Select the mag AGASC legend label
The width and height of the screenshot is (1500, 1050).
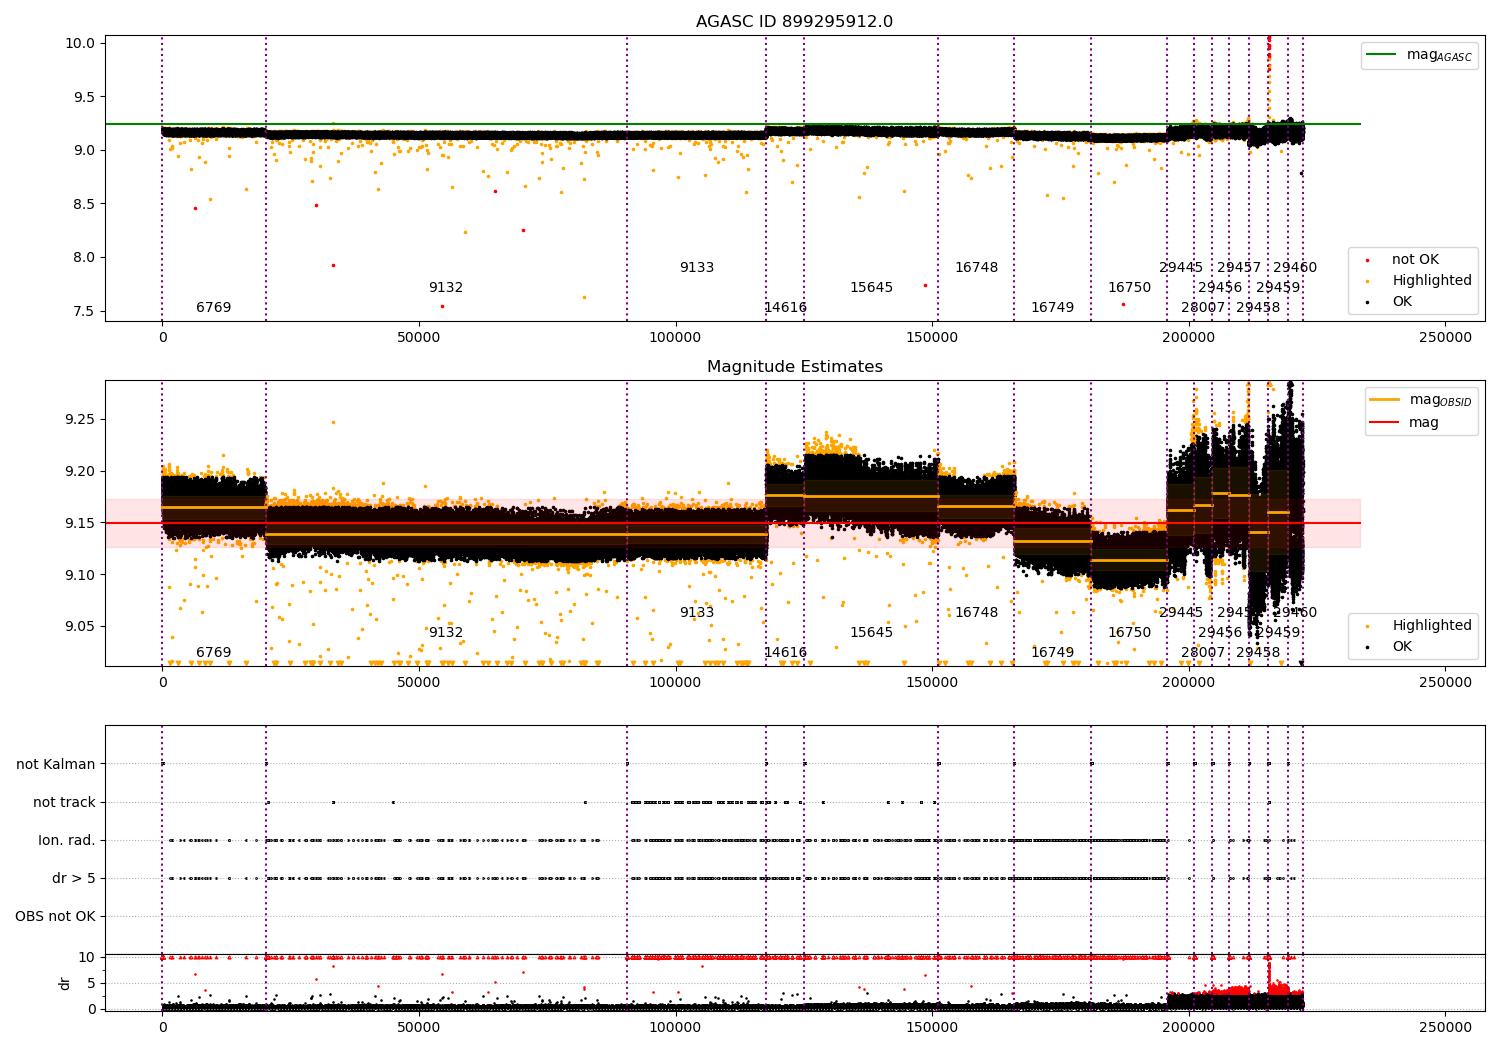click(x=1439, y=55)
